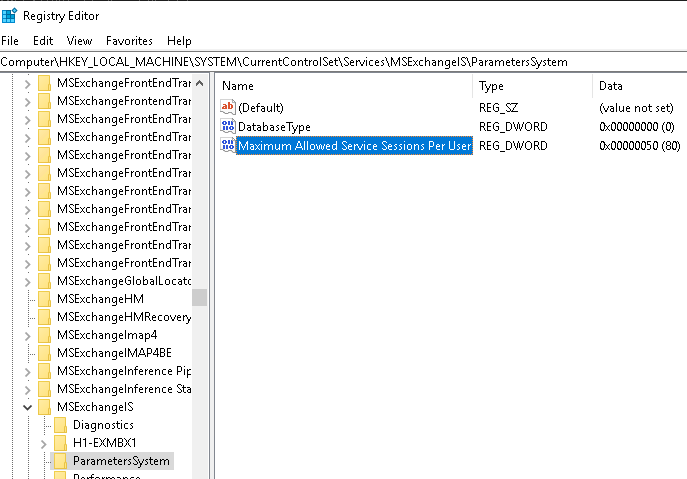Click the MSExchangeHMRecovery folder icon
Screen dimensions: 687x479
(45, 317)
